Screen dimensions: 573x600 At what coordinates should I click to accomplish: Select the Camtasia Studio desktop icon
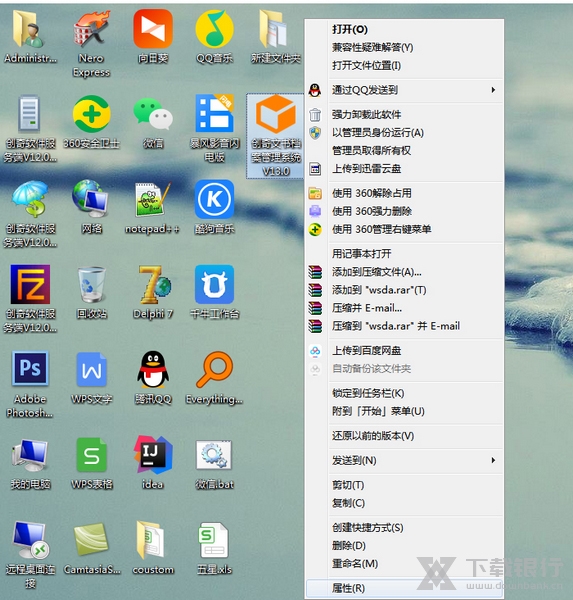point(91,548)
